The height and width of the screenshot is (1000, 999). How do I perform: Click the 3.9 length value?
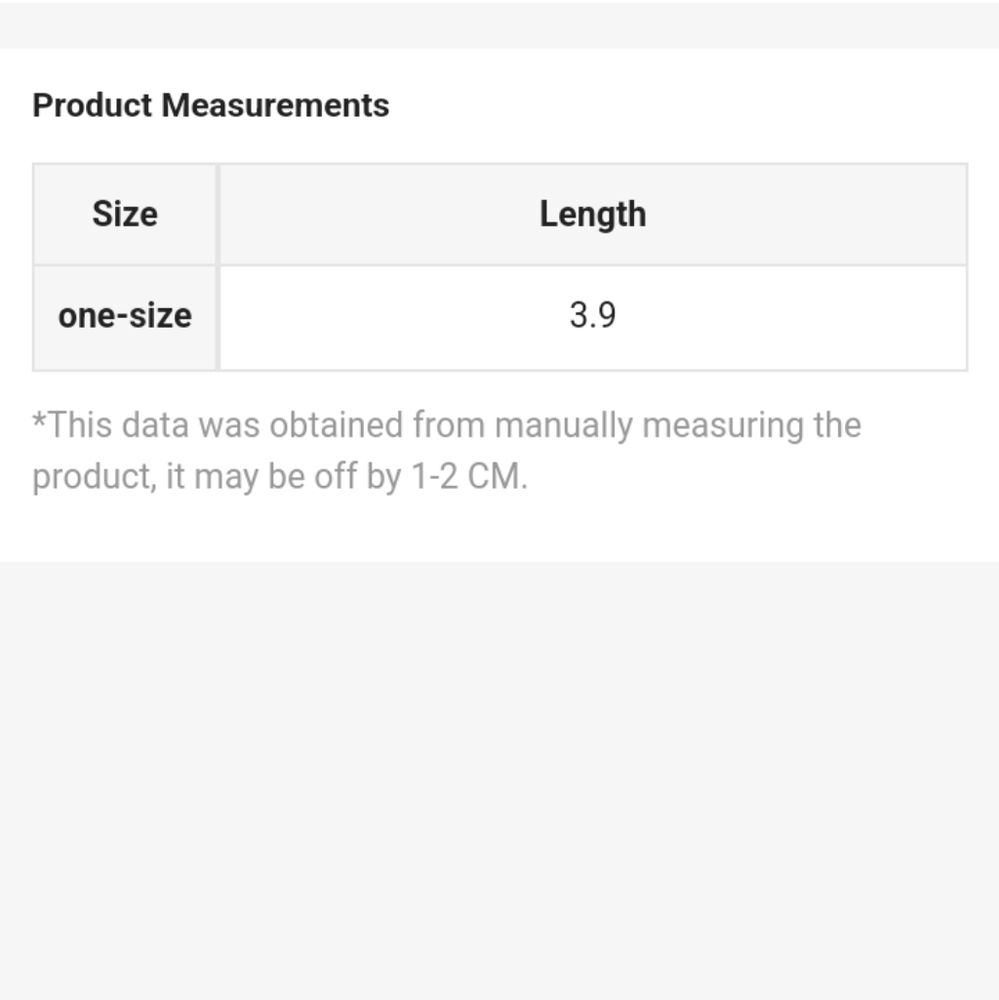pyautogui.click(x=593, y=315)
